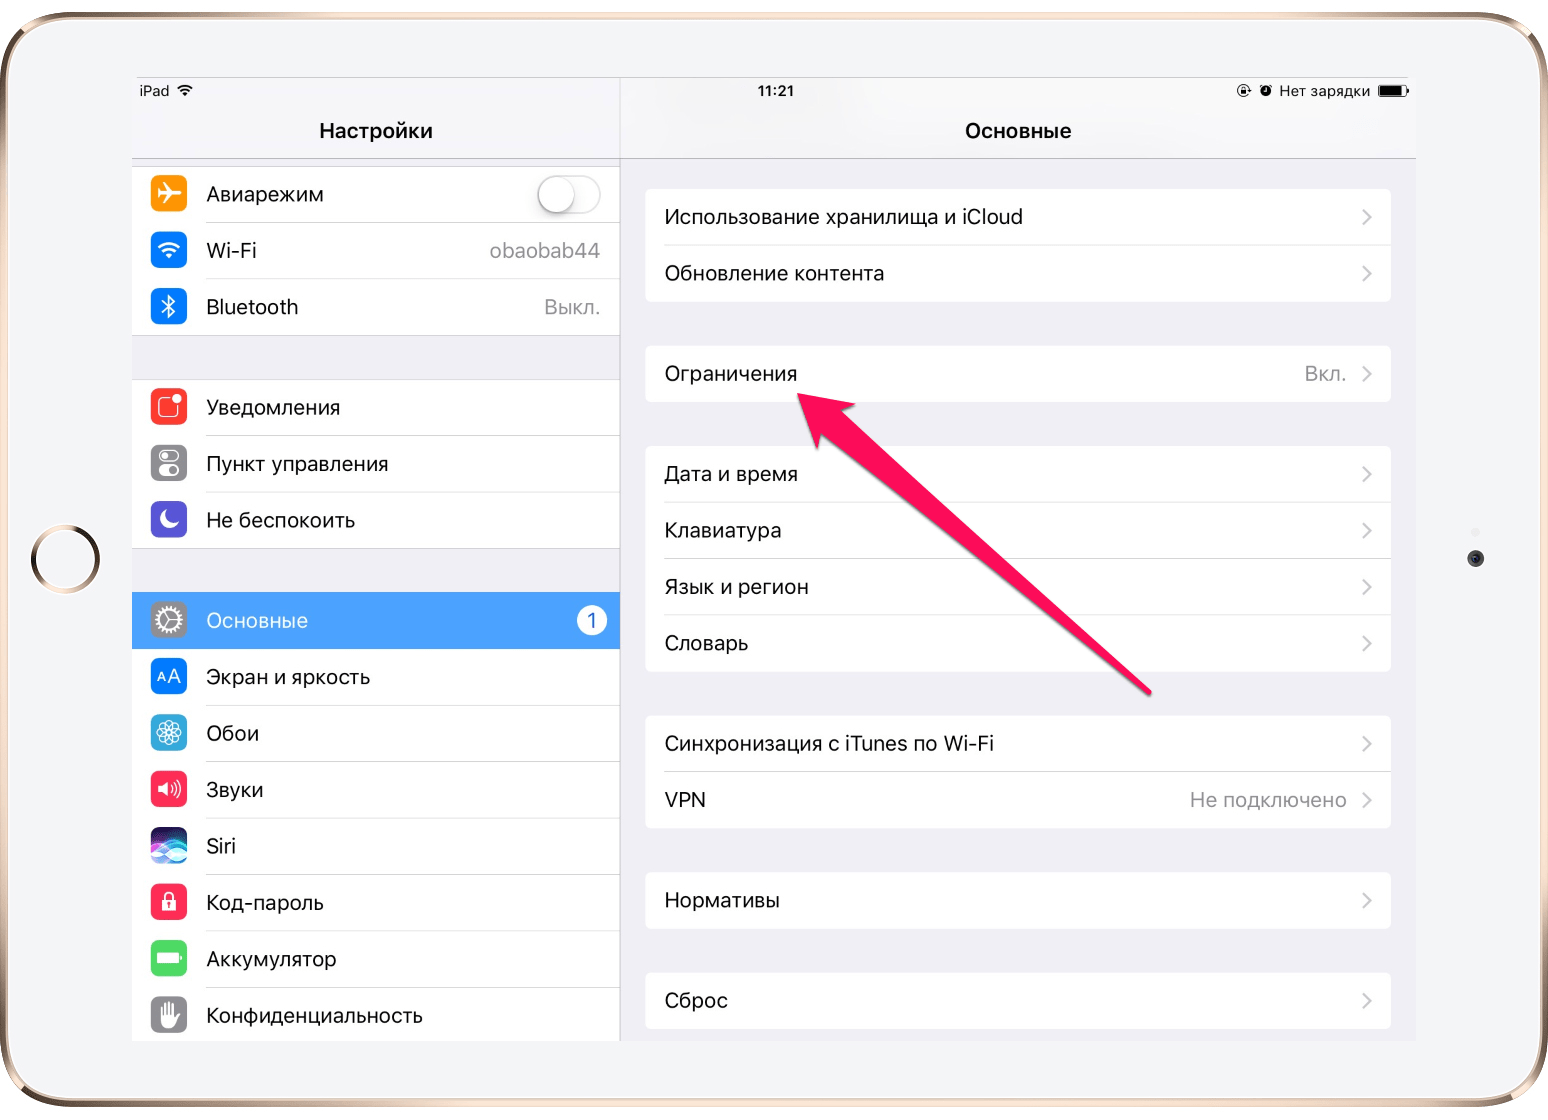Tap the gear icon for Основные
Image resolution: width=1548 pixels, height=1120 pixels.
coord(169,620)
